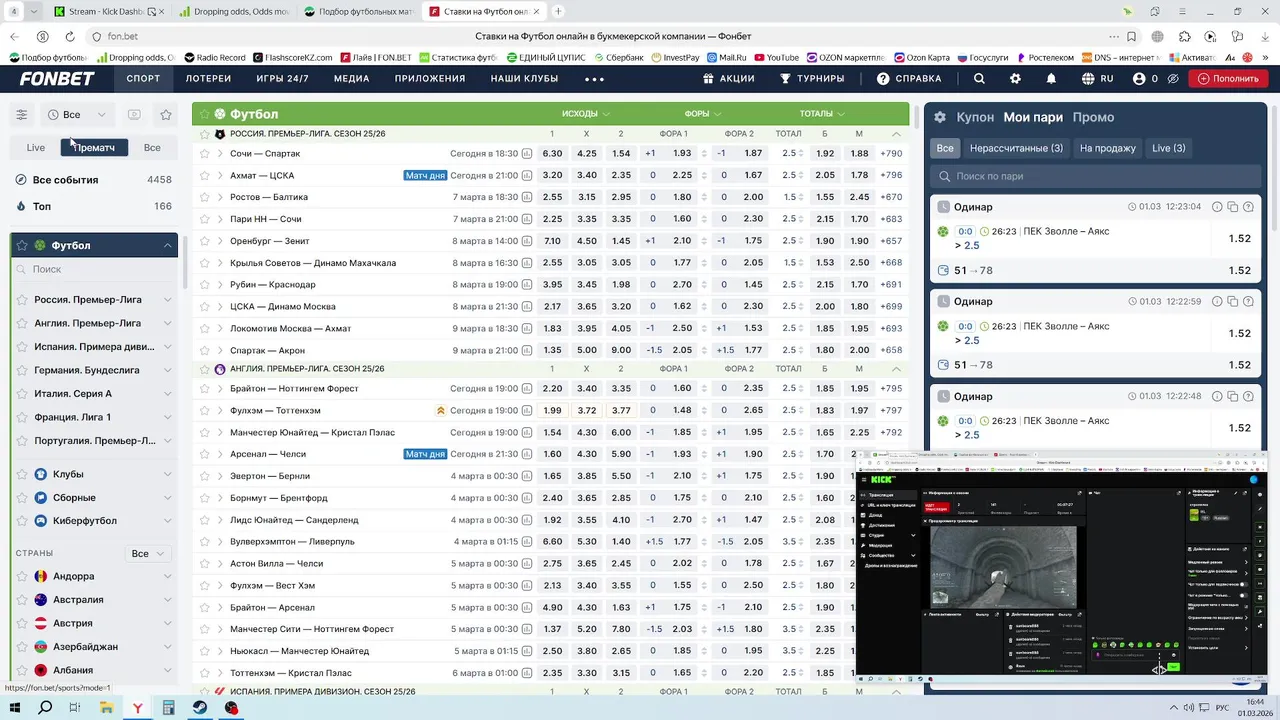
Task: Switch site language RU selector
Action: [x=1097, y=78]
